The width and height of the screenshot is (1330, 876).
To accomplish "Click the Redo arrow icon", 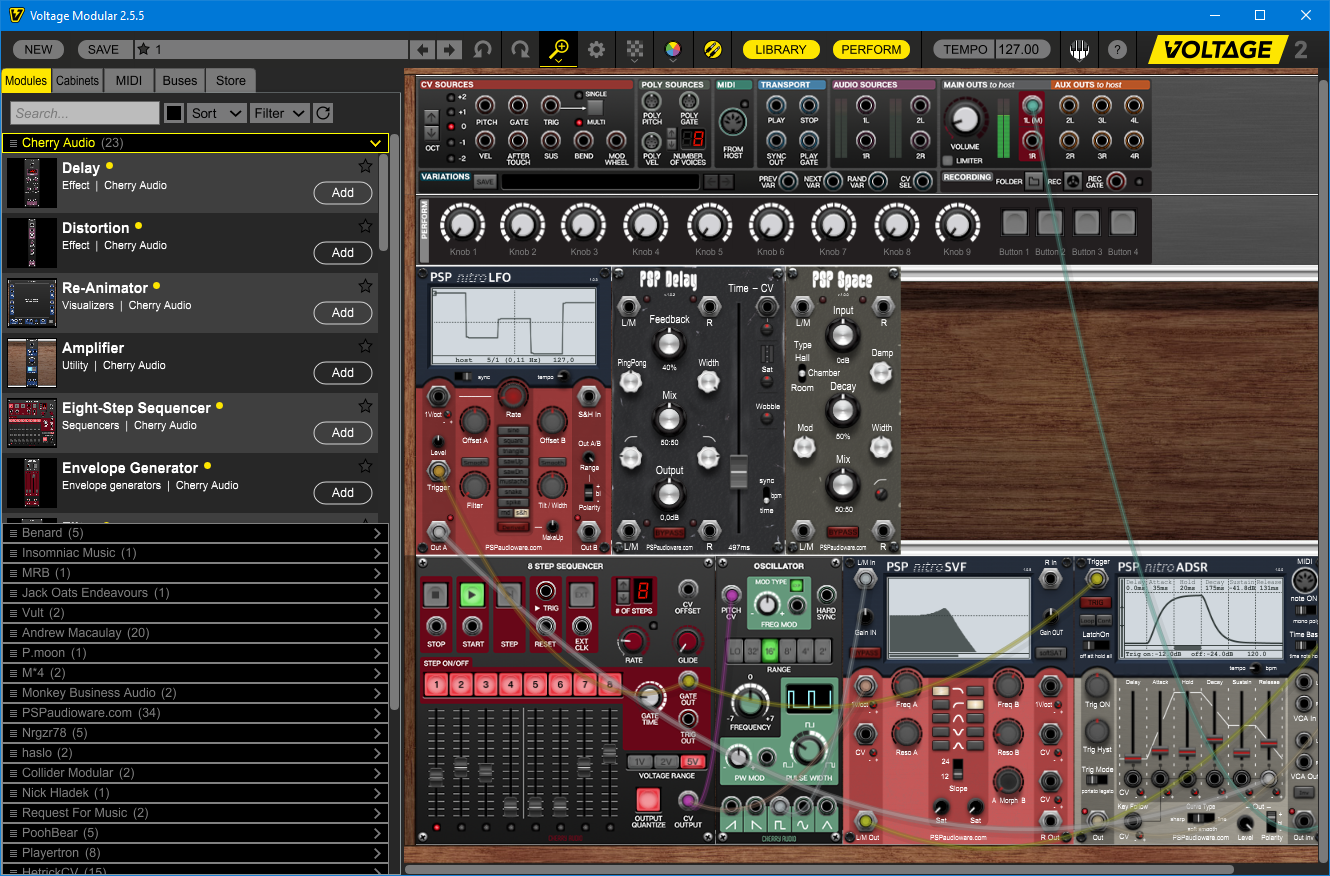I will click(520, 49).
